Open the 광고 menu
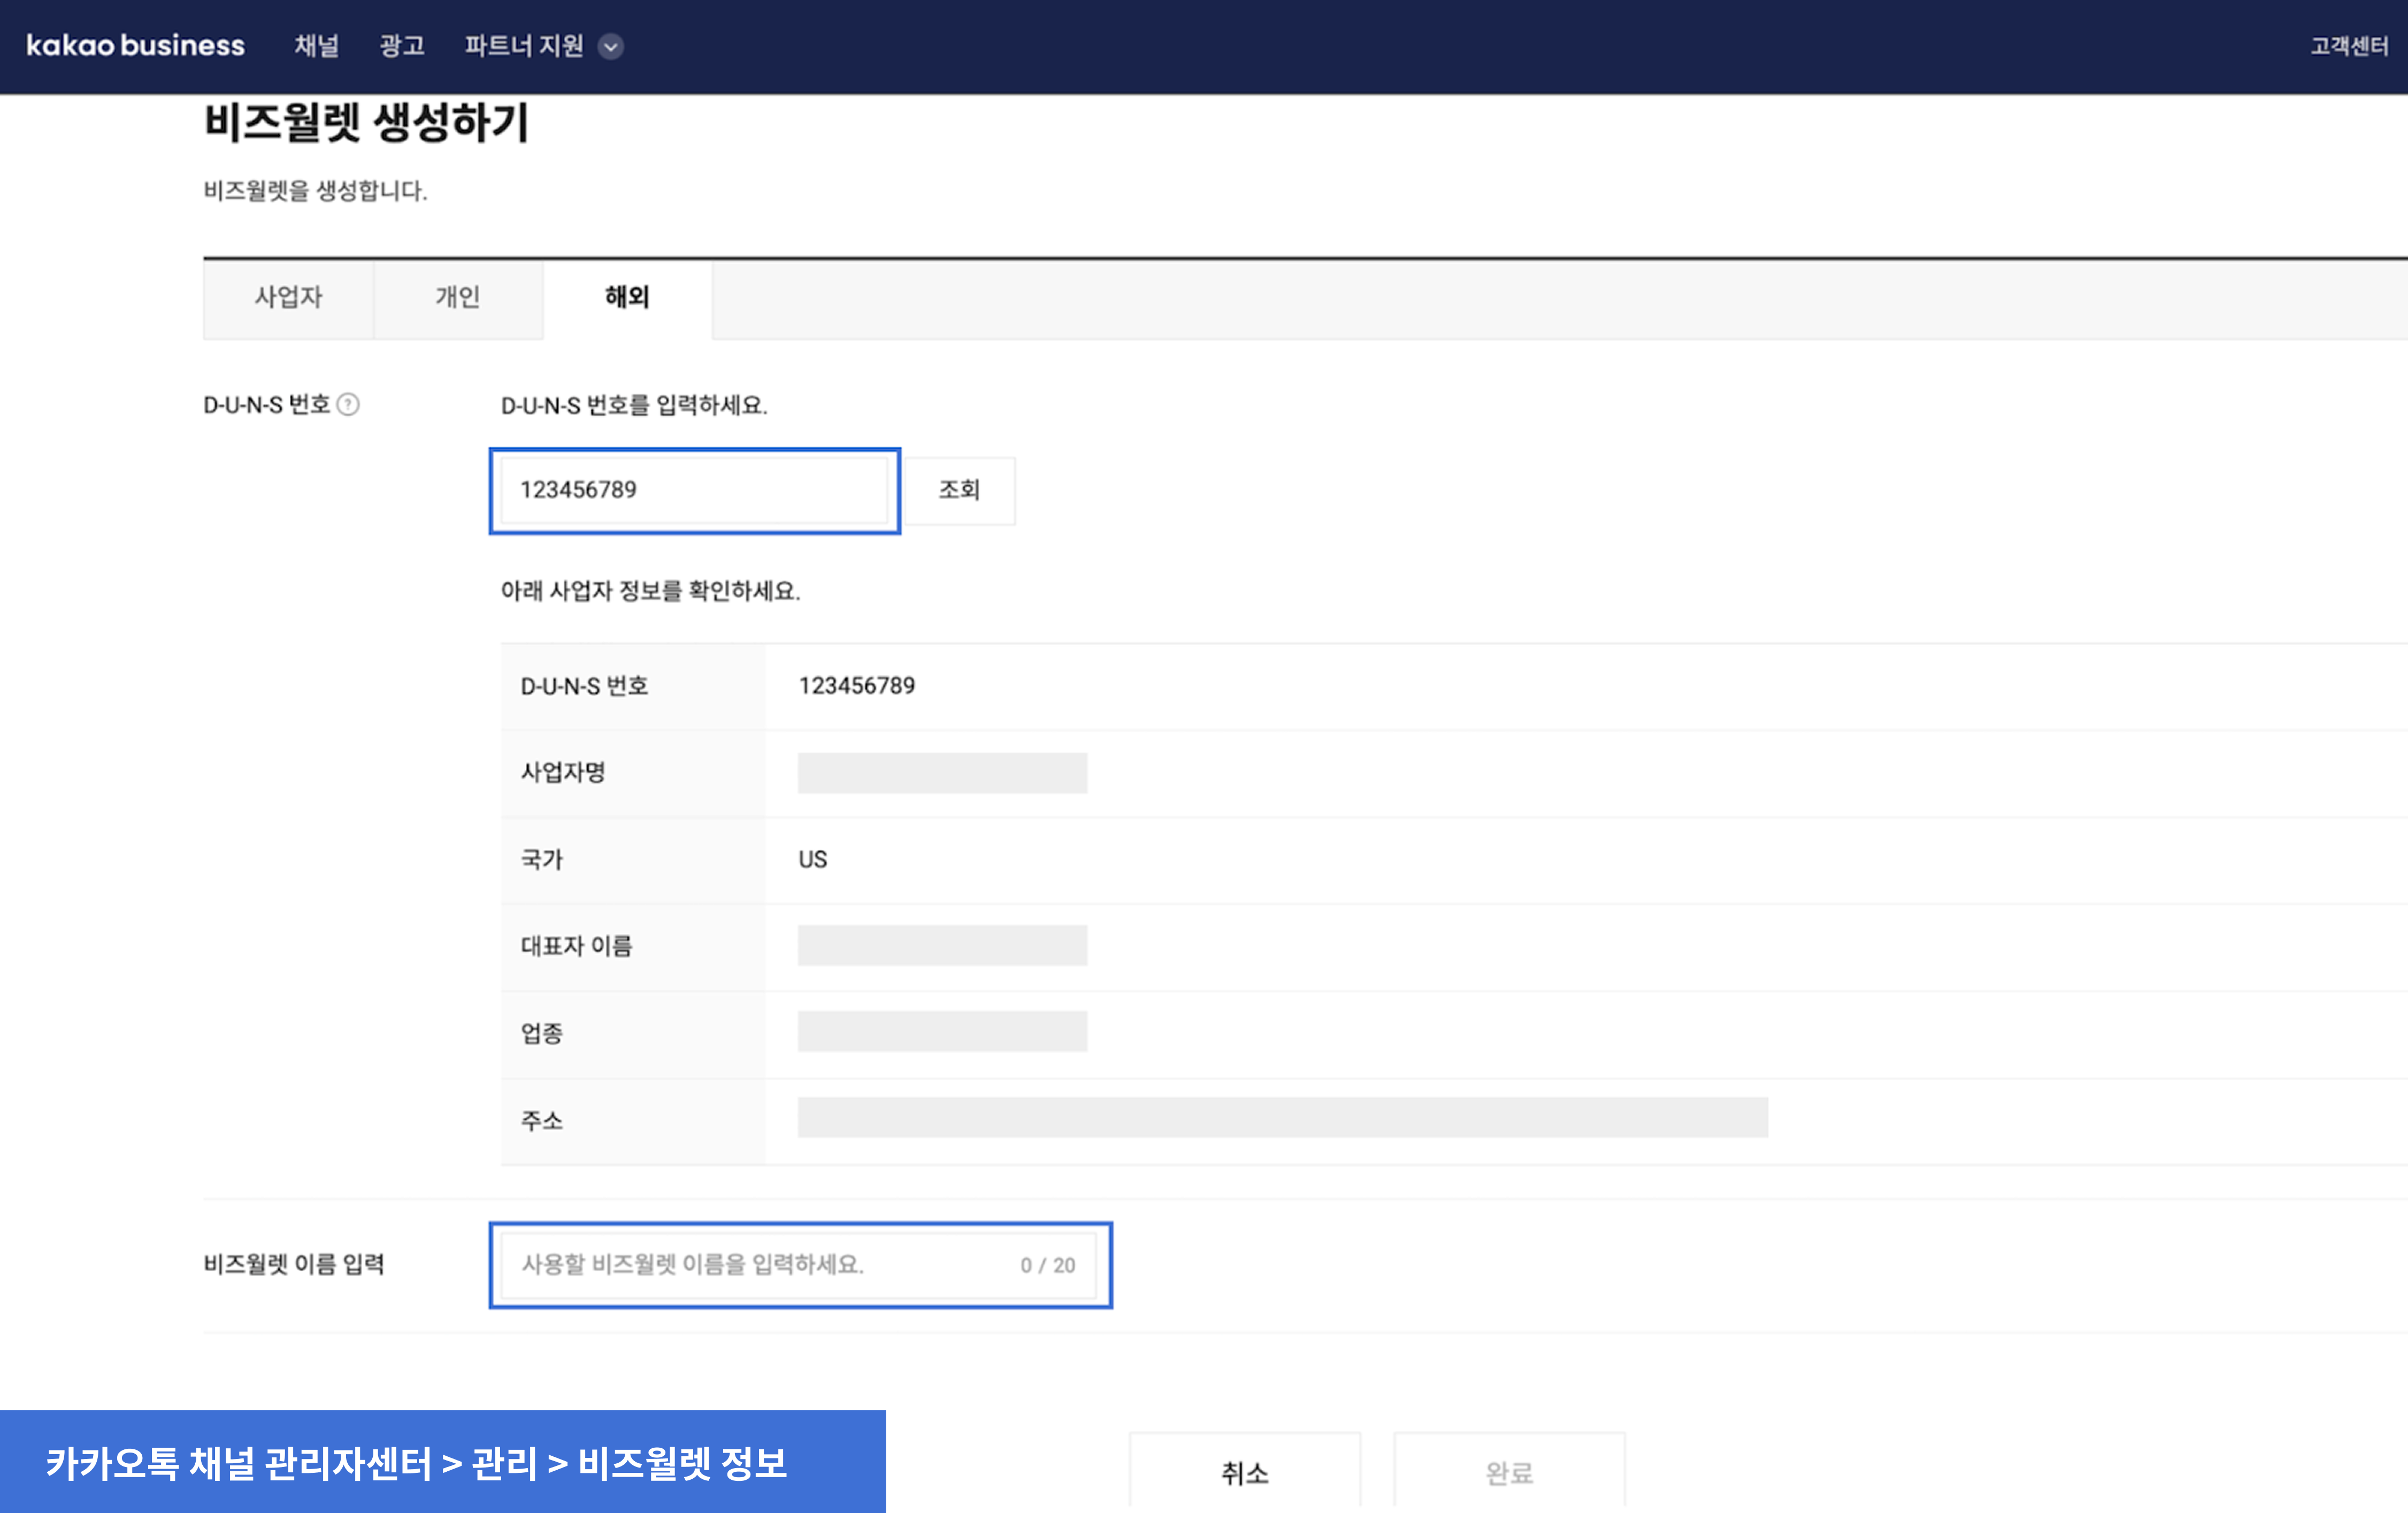 (402, 46)
